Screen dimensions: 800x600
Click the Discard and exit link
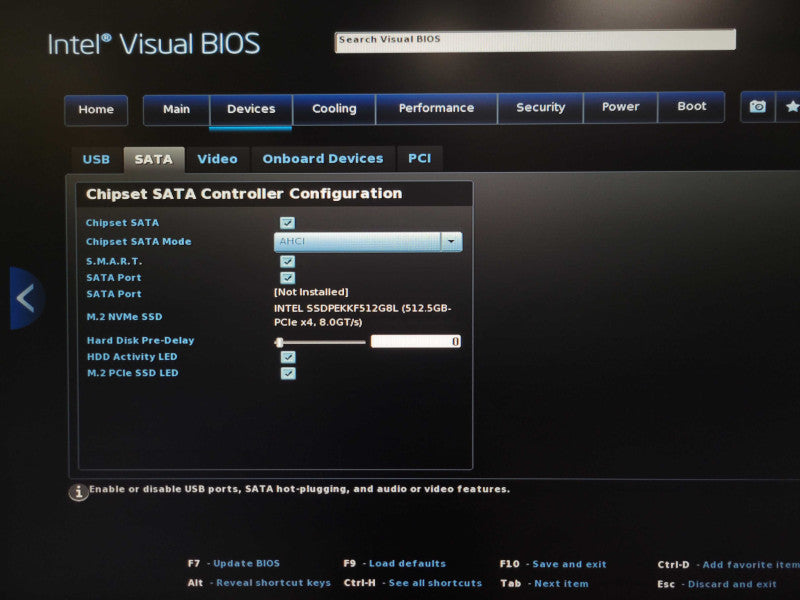click(732, 584)
